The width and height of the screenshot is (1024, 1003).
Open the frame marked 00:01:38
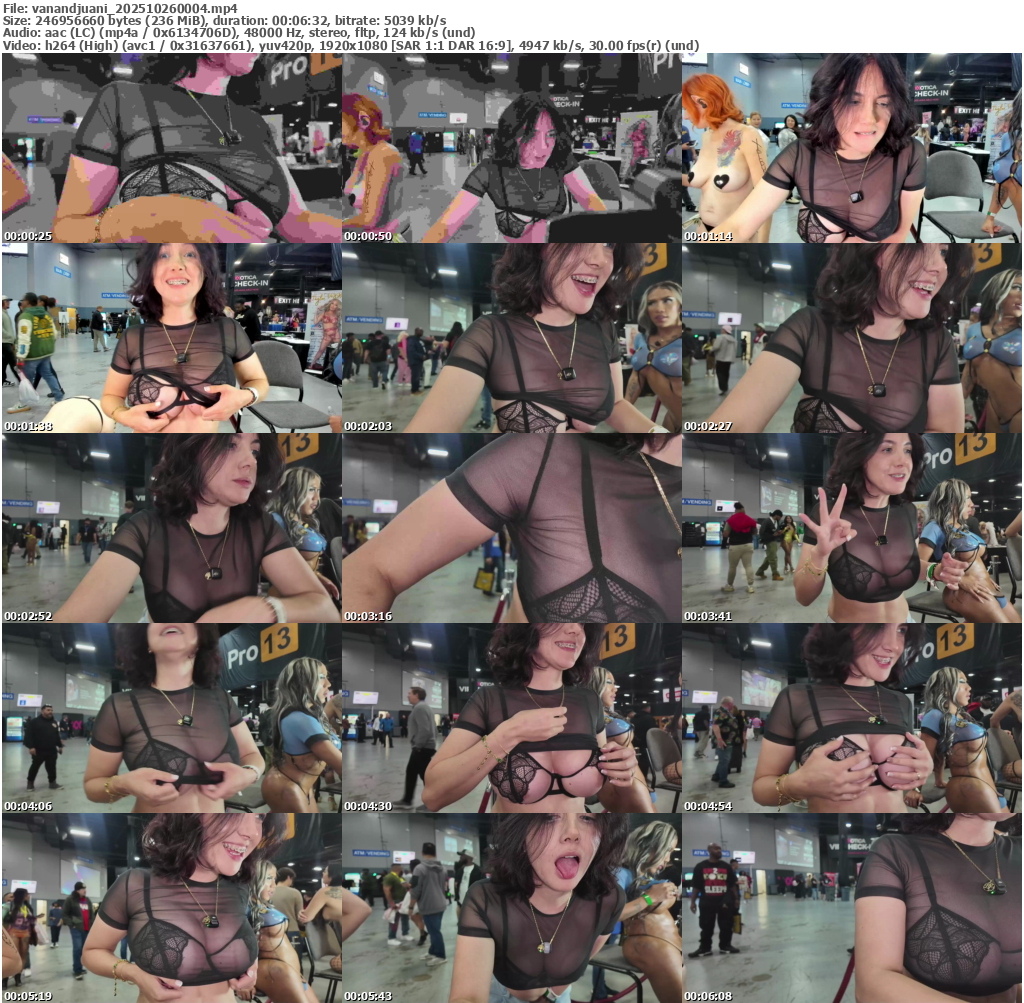tap(171, 338)
